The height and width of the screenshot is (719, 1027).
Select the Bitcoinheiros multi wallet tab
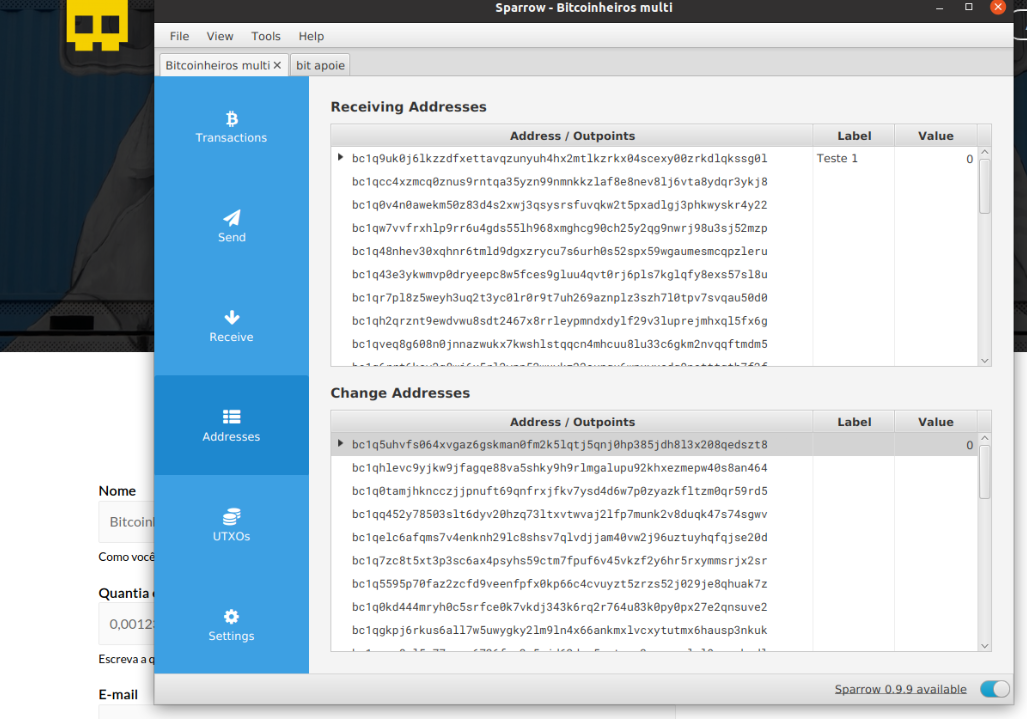[x=217, y=65]
